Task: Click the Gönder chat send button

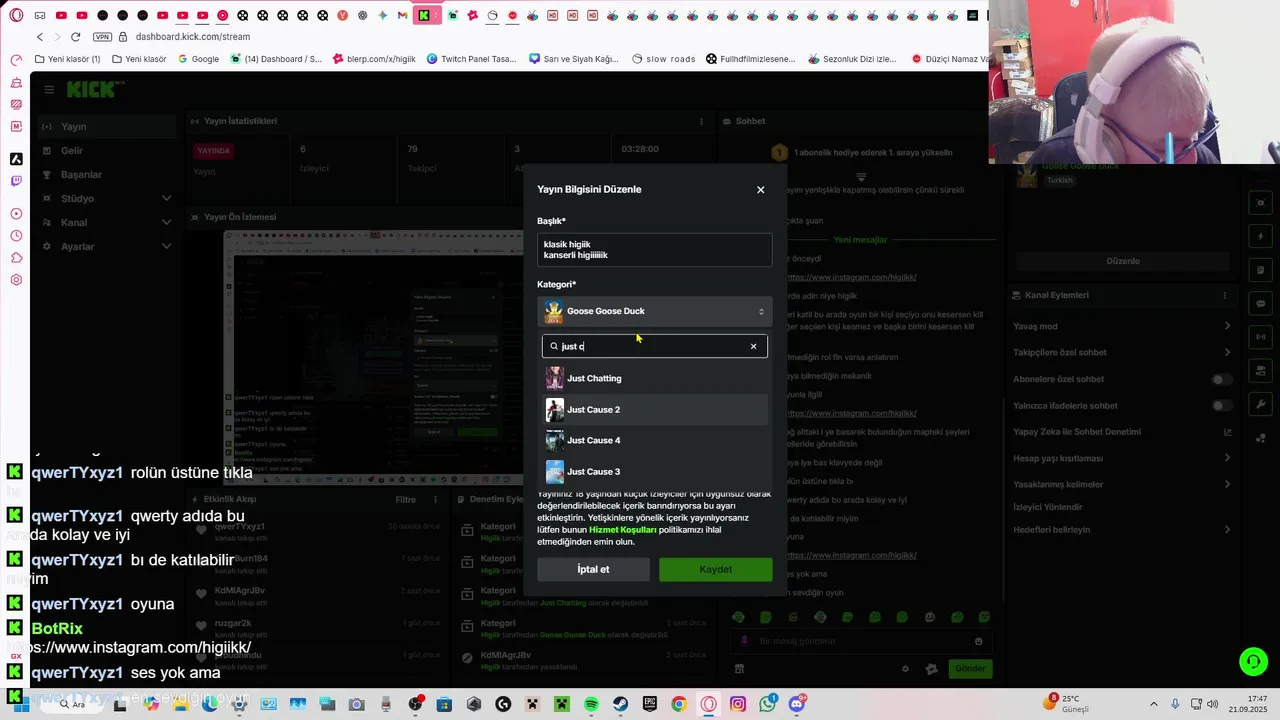Action: click(x=970, y=669)
